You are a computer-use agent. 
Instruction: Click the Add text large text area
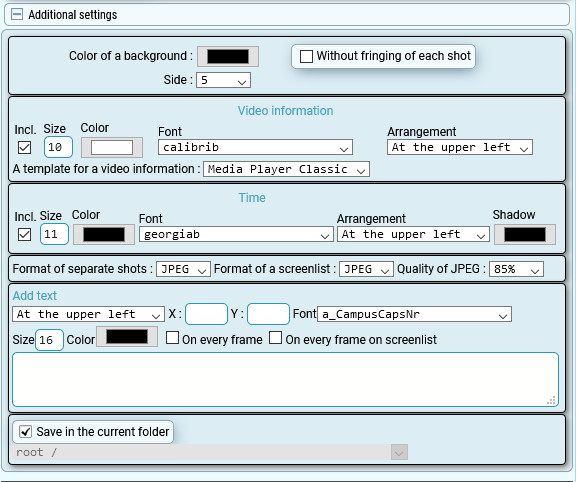tap(286, 380)
